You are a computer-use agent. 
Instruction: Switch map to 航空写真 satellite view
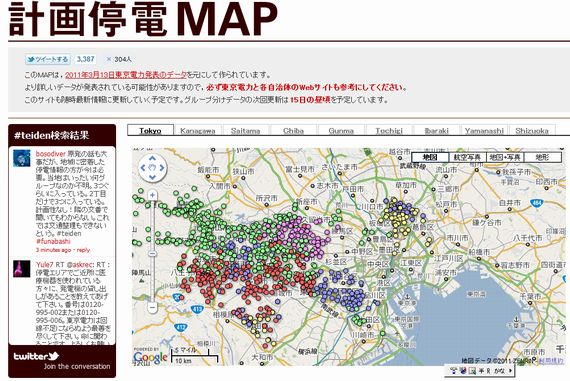point(467,157)
